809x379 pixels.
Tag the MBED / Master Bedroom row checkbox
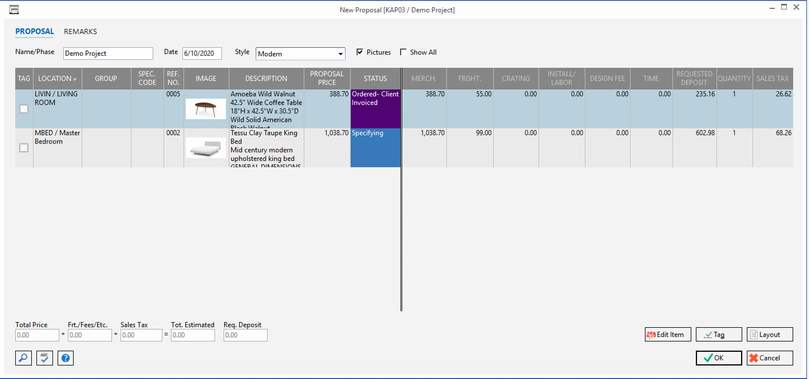pyautogui.click(x=24, y=148)
